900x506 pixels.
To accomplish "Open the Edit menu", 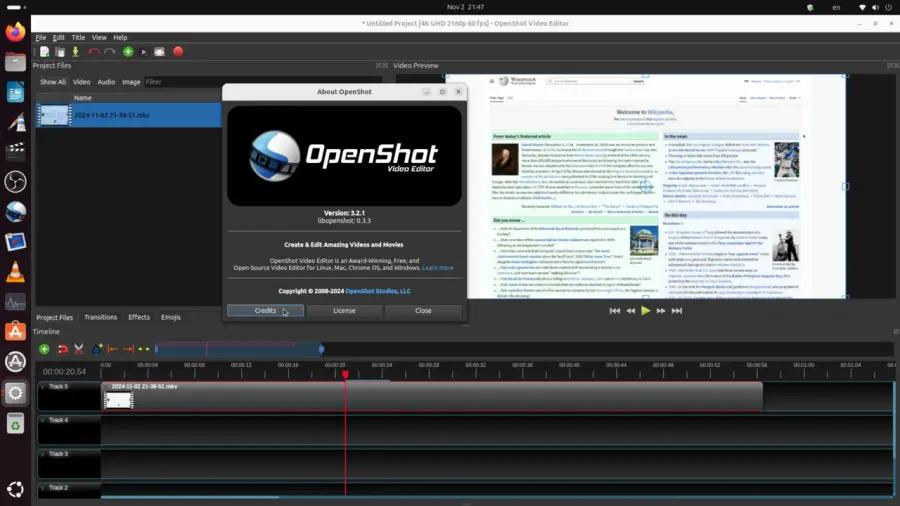I will (59, 37).
